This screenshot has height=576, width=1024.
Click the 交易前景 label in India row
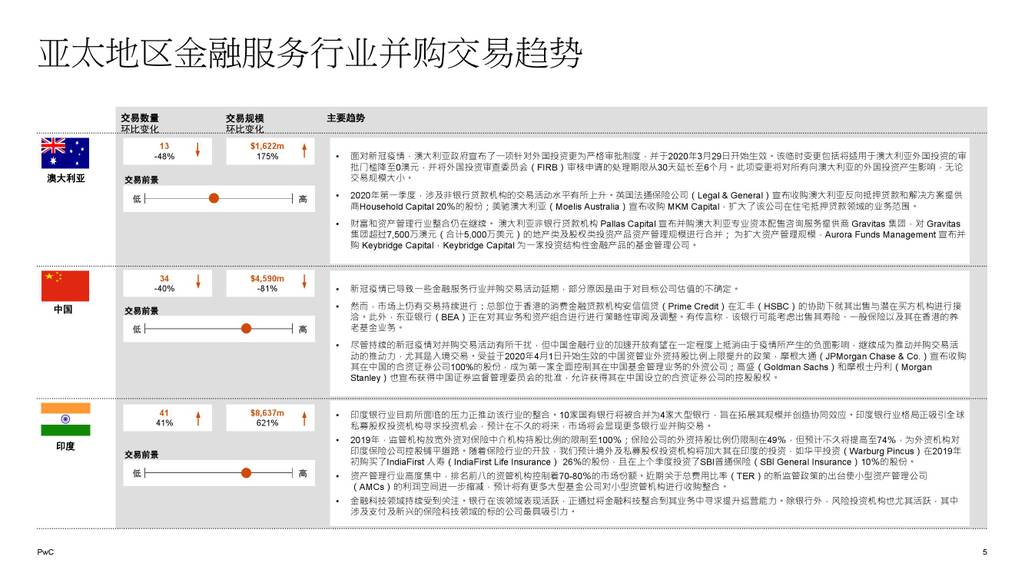pos(142,455)
